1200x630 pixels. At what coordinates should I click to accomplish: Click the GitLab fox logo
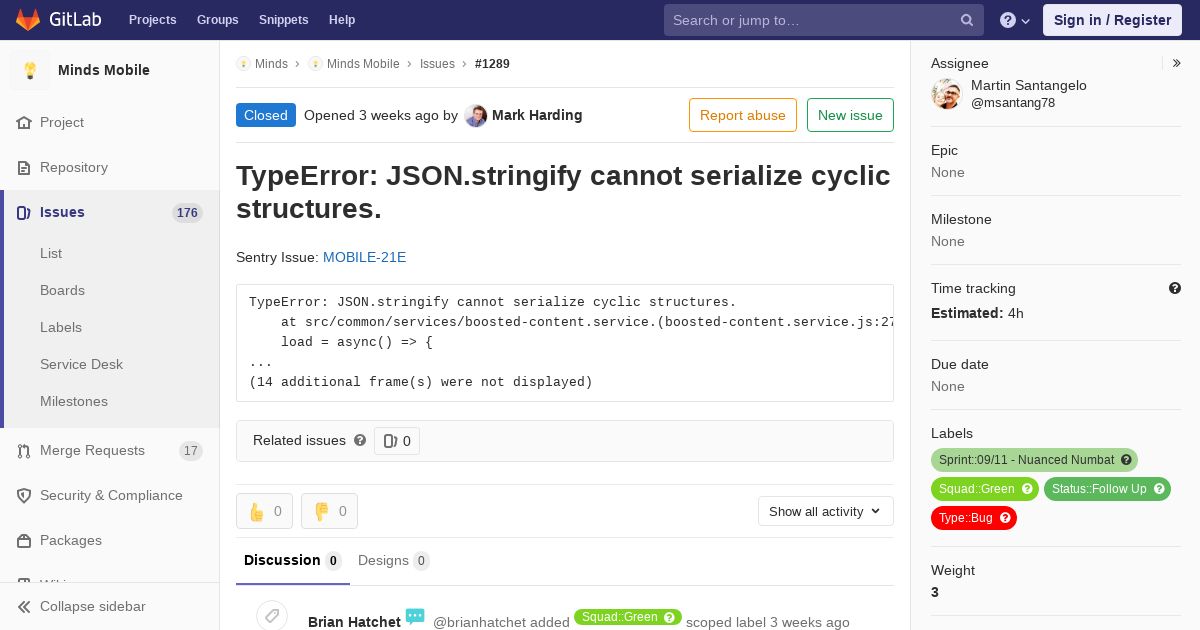tap(28, 19)
